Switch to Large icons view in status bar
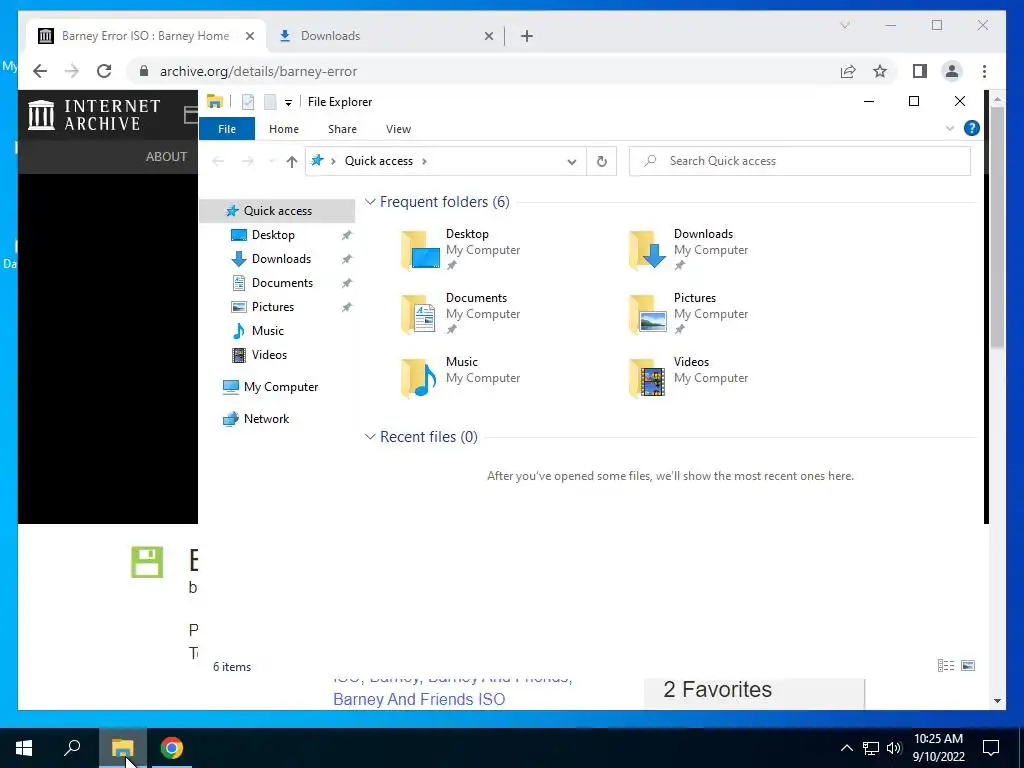Screen dimensions: 1024x768 pyautogui.click(x=968, y=665)
